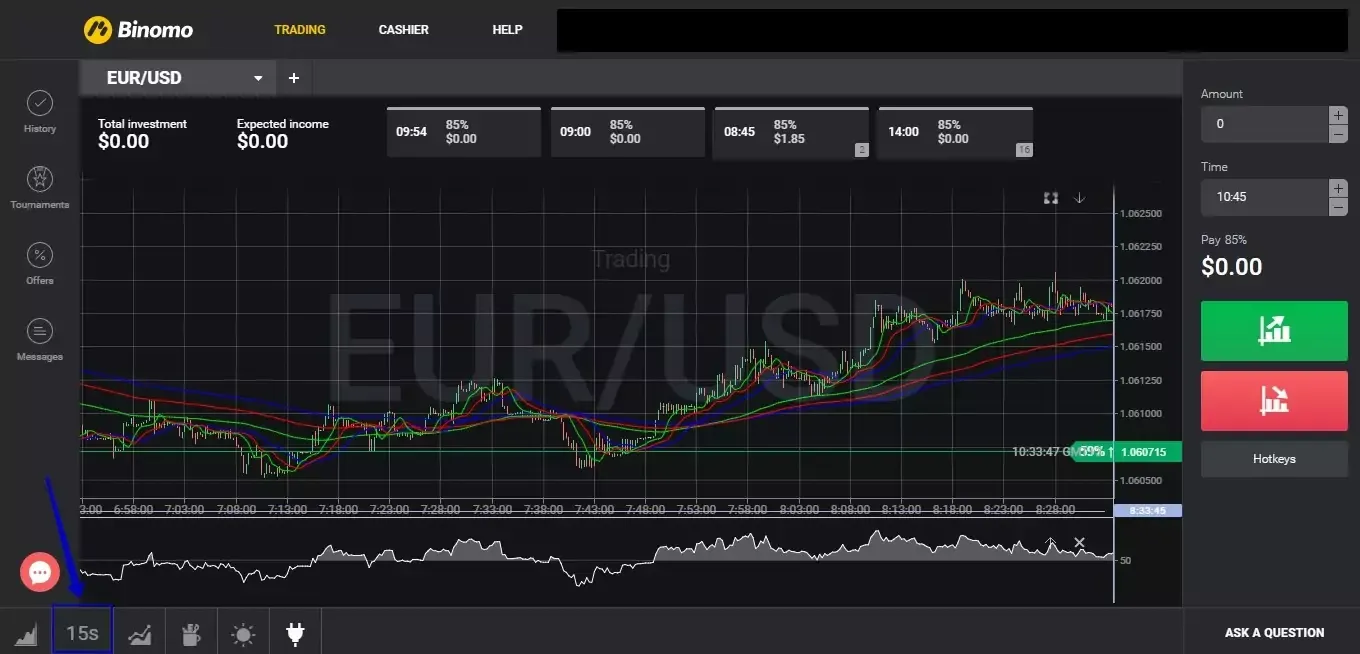
Task: Open the History panel icon
Action: point(39,103)
